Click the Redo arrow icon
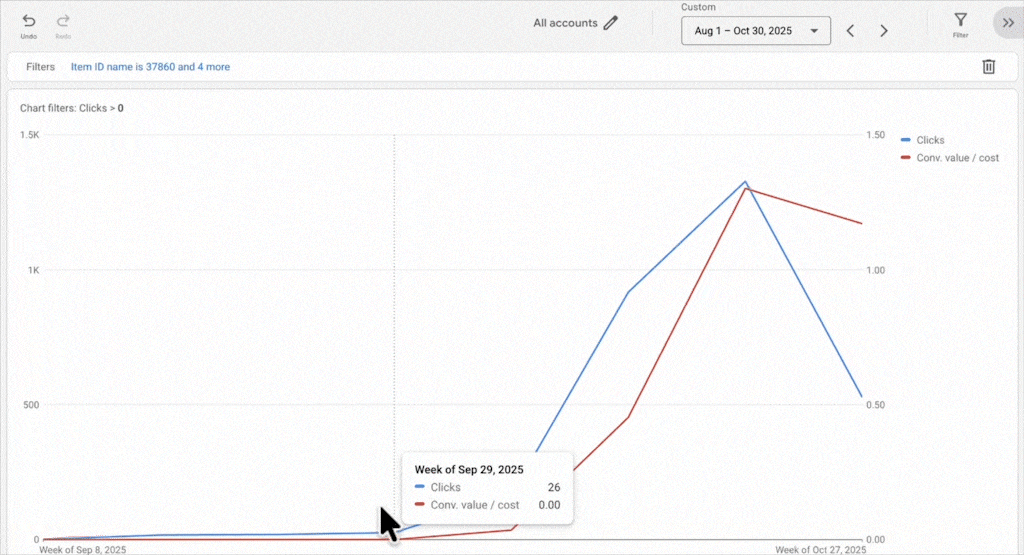This screenshot has width=1024, height=555. point(63,21)
